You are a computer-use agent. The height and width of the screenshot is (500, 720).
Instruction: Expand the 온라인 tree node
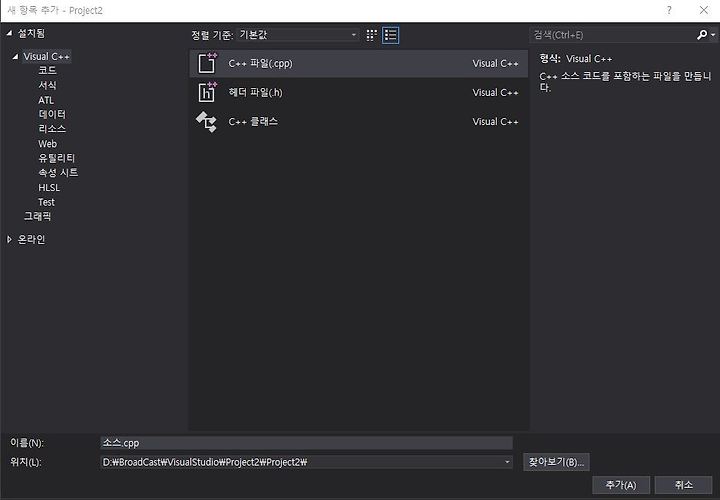(9, 239)
